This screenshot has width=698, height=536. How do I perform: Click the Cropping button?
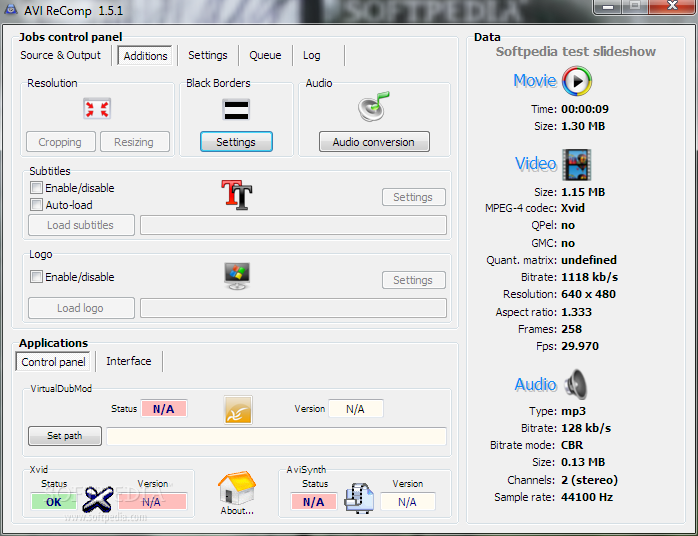[61, 142]
